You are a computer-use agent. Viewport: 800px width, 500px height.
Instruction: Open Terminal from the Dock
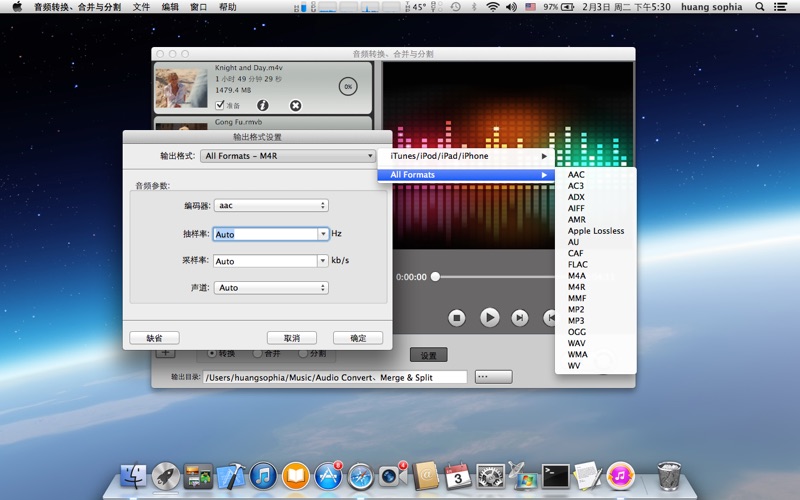[555, 476]
